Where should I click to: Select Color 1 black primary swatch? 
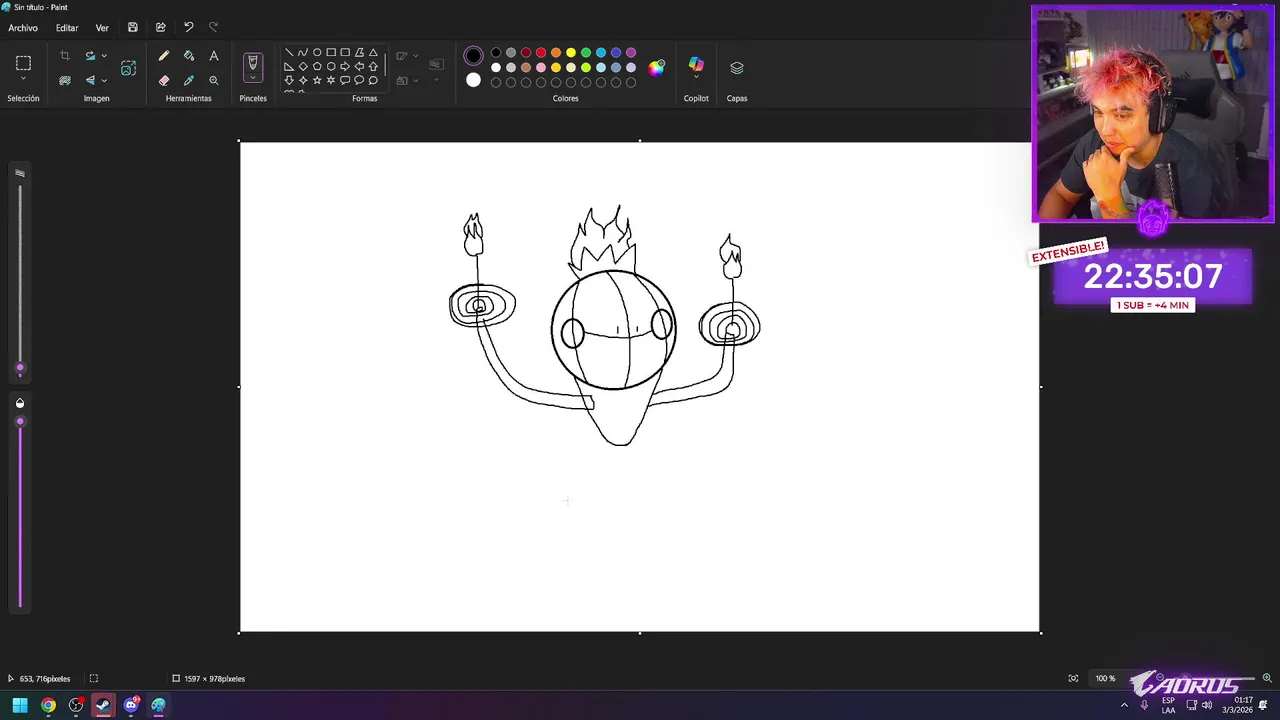click(473, 56)
